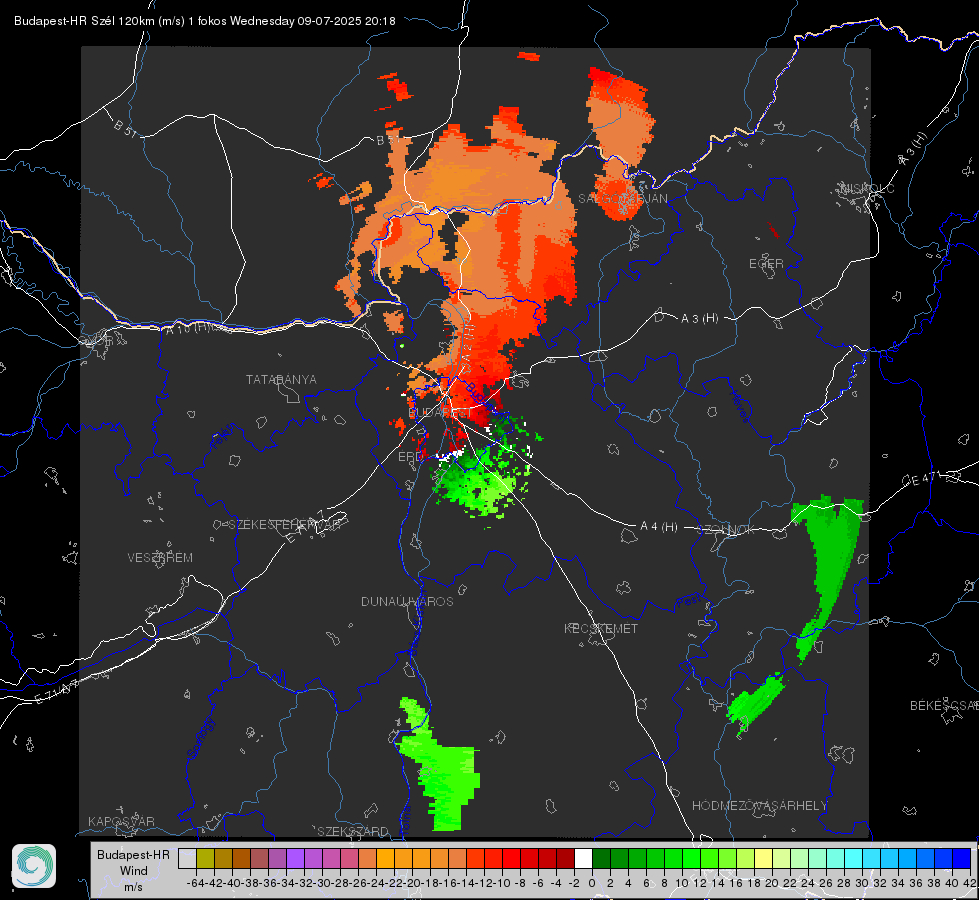This screenshot has height=900, width=979.
Task: Click the KECSKEMÉT city label
Action: pos(601,628)
